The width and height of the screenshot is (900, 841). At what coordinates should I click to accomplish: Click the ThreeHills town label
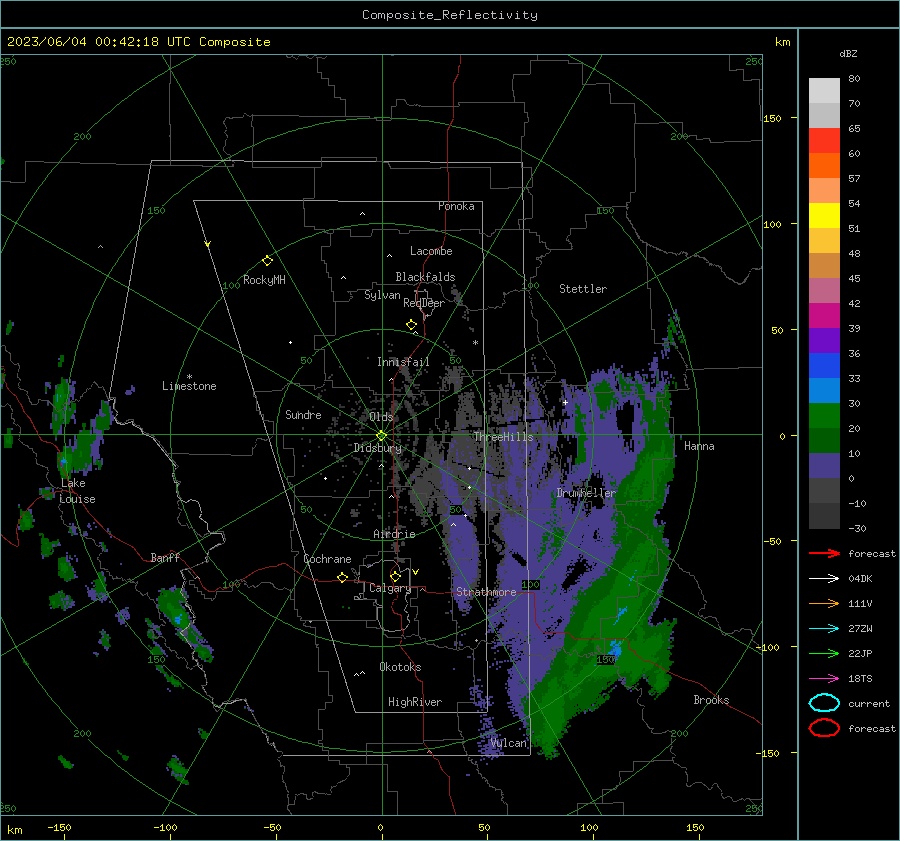(503, 437)
